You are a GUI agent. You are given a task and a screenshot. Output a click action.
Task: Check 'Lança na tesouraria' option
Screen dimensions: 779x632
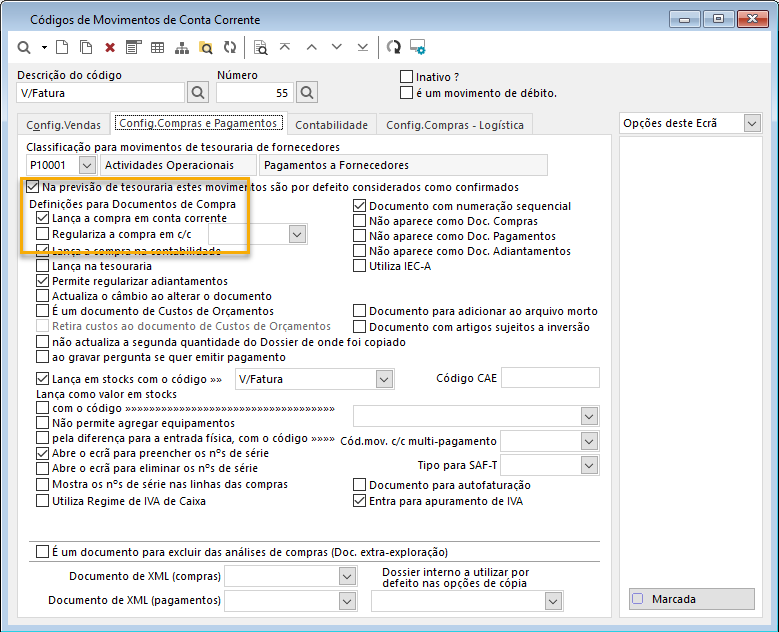[43, 266]
